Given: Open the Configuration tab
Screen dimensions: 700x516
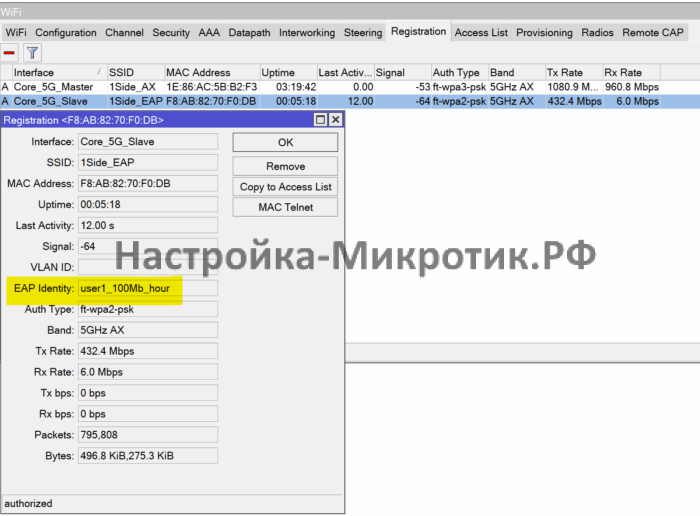Looking at the screenshot, I should [x=66, y=33].
